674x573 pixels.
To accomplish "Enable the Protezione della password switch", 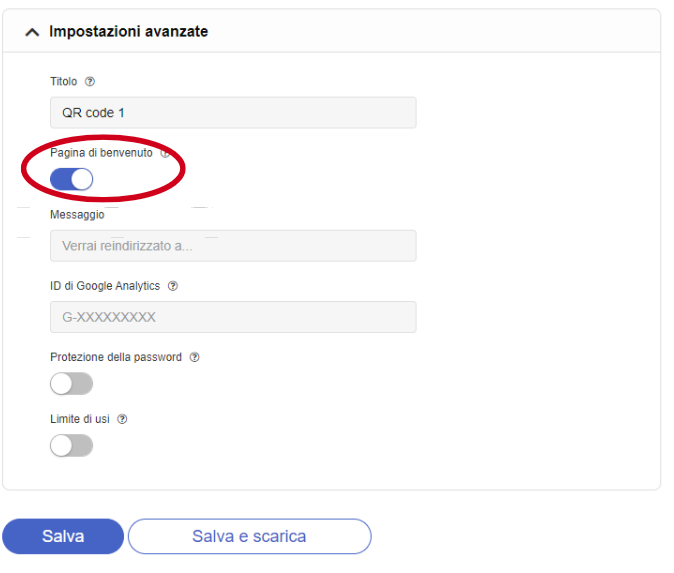I will coord(71,384).
